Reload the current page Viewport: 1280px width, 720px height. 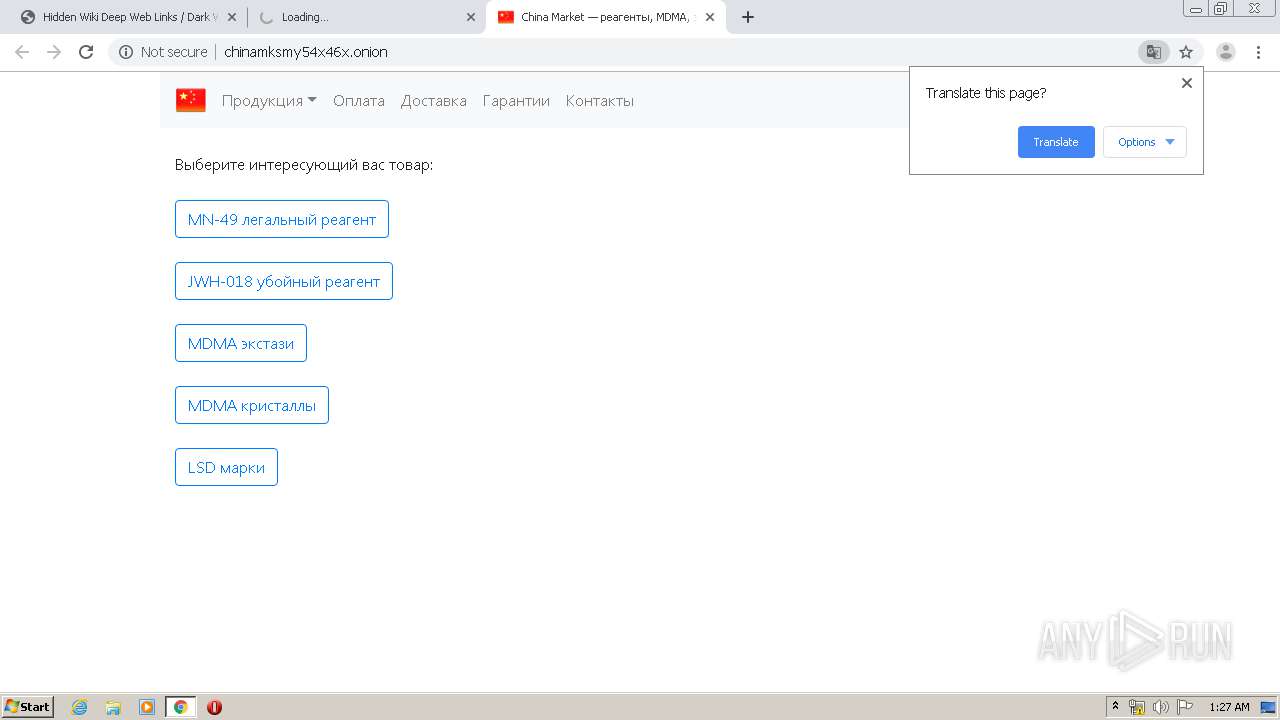[86, 52]
